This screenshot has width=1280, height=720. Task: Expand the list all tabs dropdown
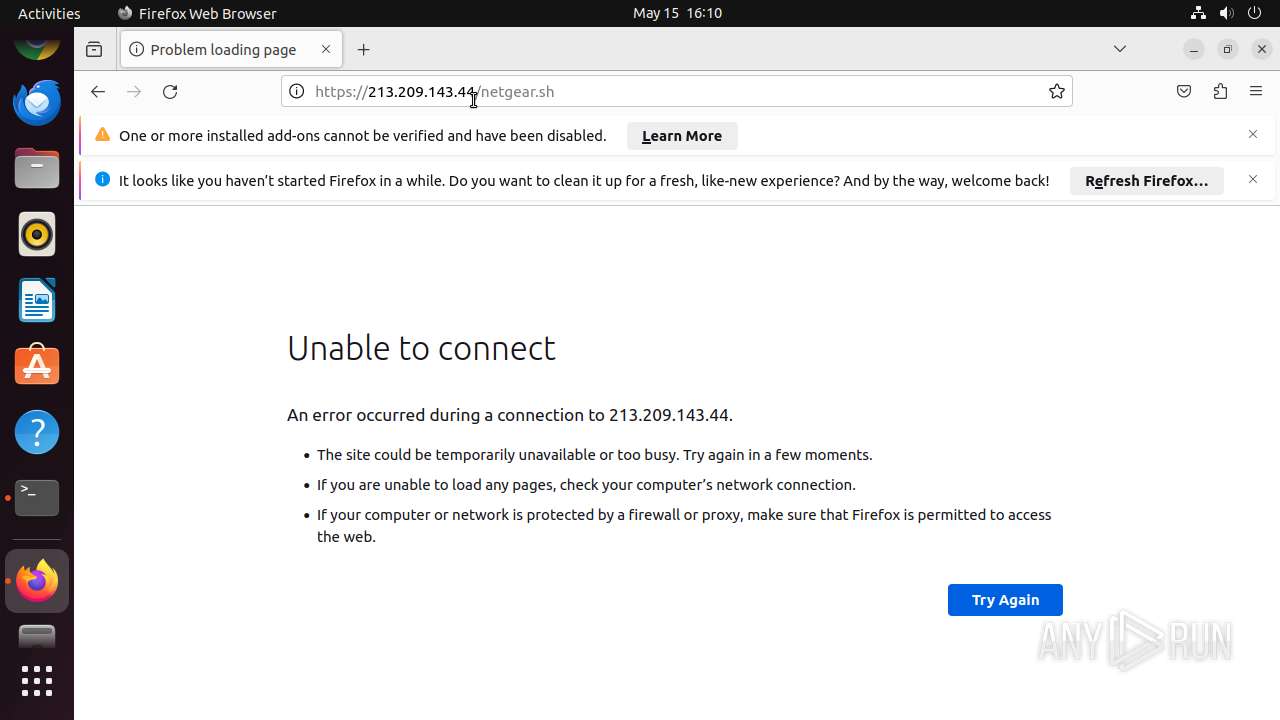1120,49
